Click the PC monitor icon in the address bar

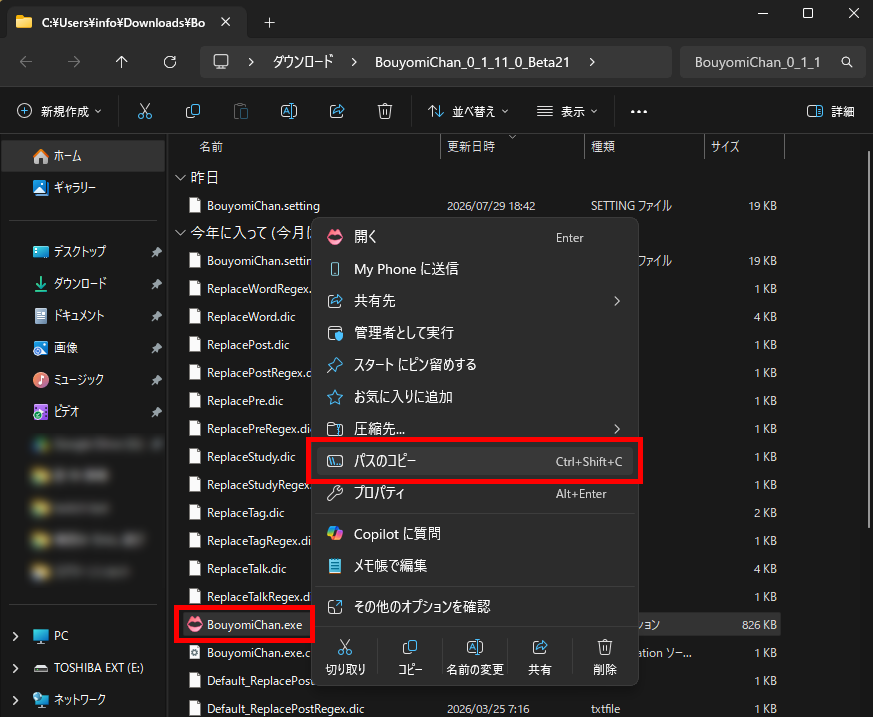221,62
